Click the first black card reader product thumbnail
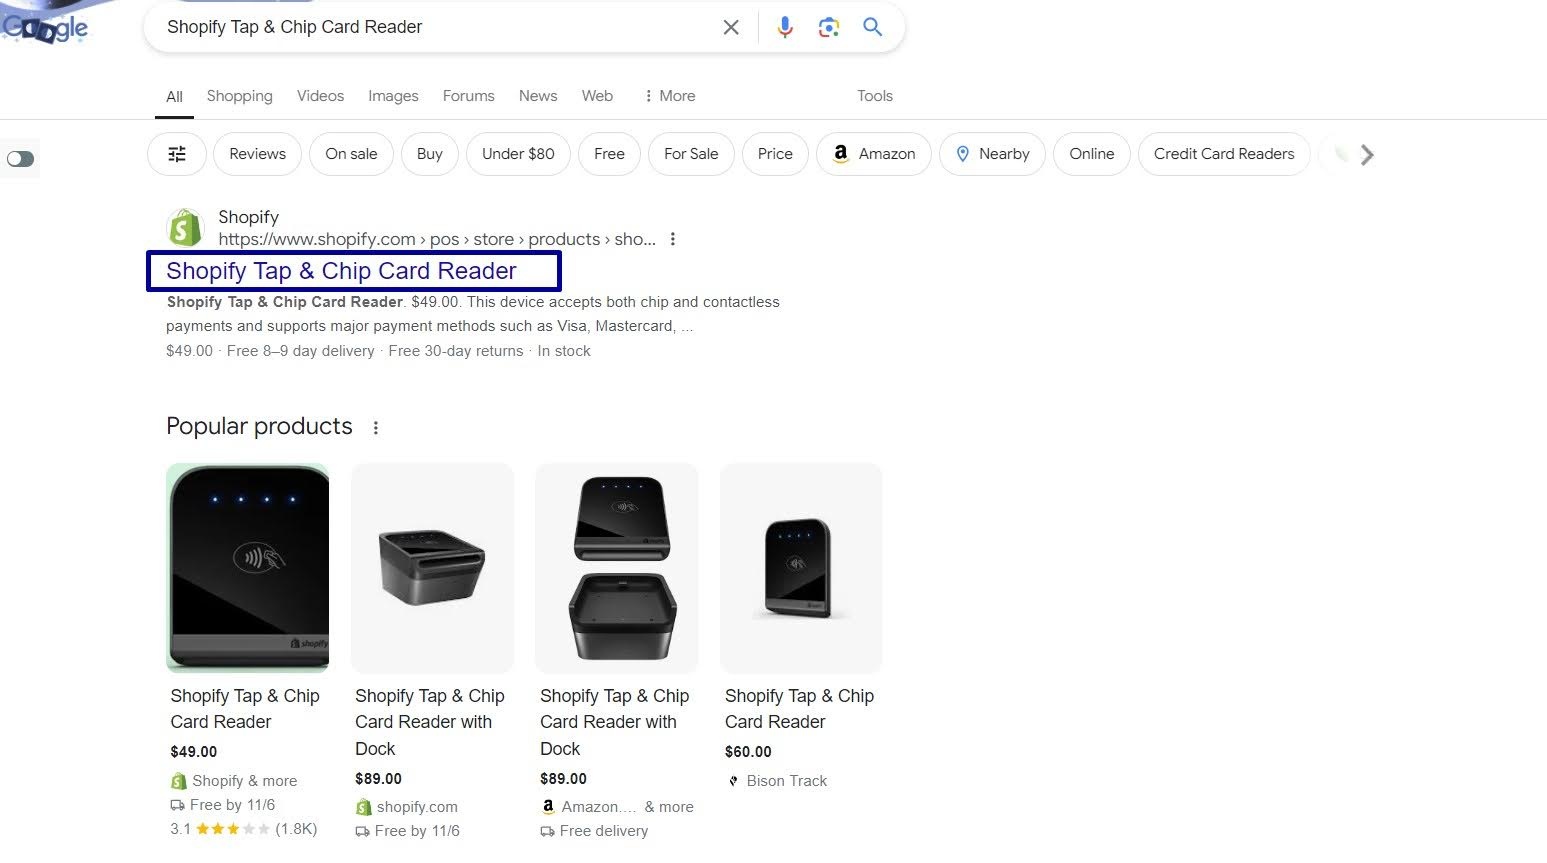The image size is (1547, 863). point(247,568)
